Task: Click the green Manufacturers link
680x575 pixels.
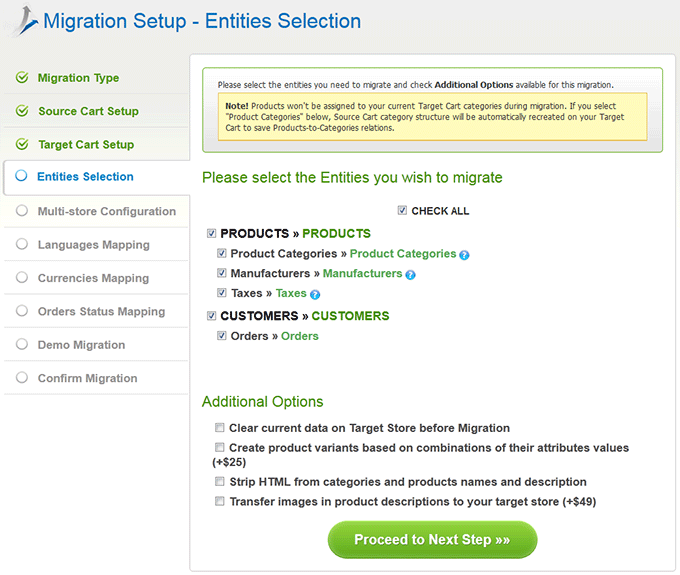Action: (x=363, y=273)
